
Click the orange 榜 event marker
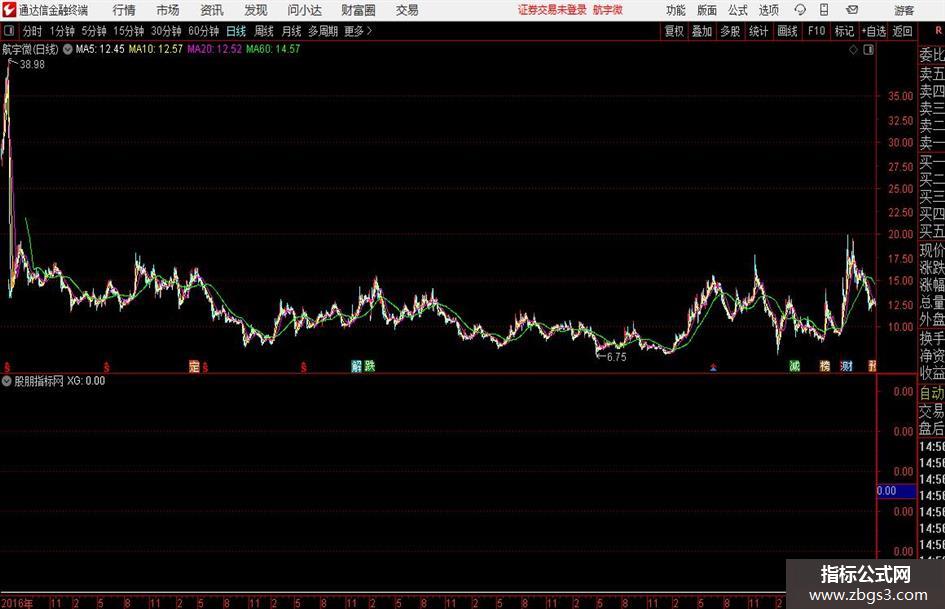(x=824, y=366)
